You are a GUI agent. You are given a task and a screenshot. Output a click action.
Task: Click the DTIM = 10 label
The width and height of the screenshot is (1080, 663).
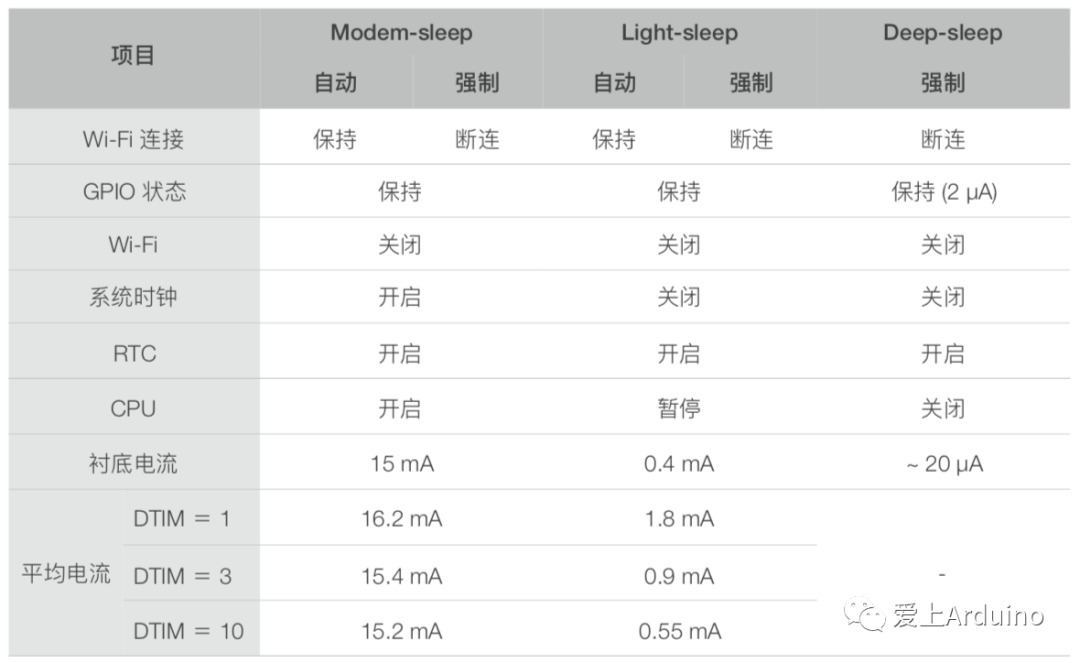pos(189,631)
